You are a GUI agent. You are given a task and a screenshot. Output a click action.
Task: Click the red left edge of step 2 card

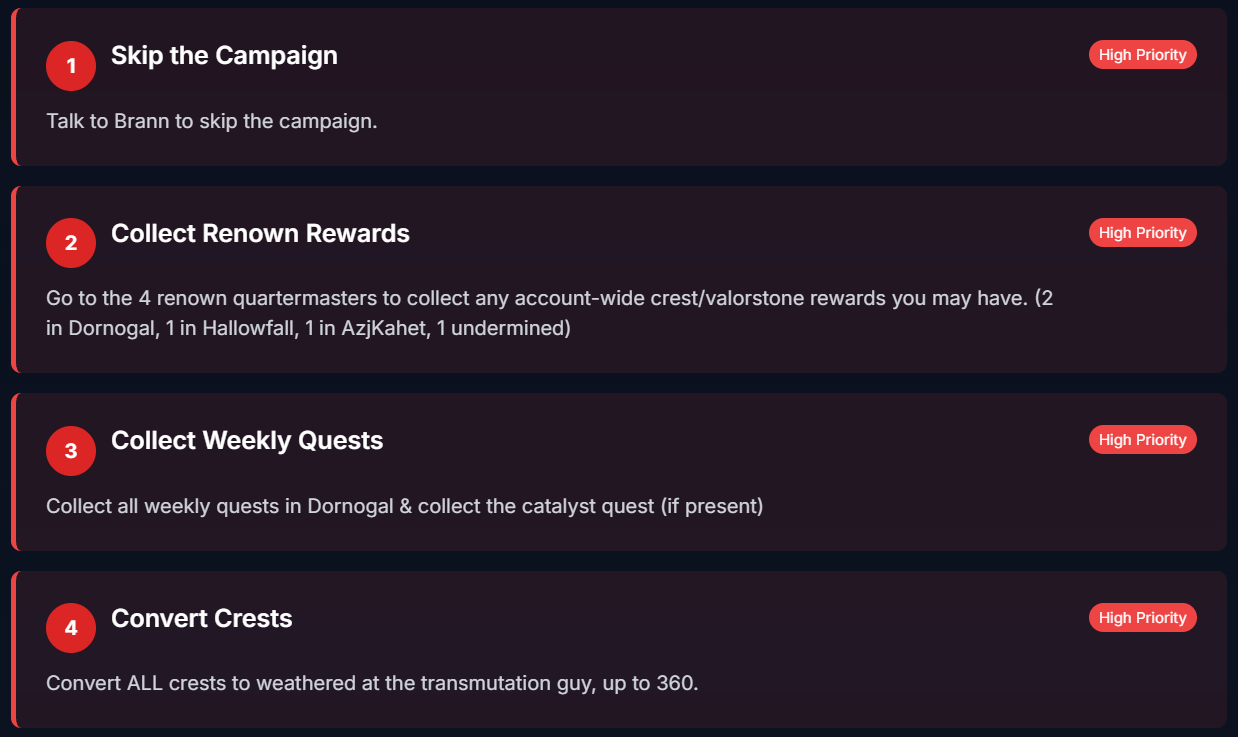click(14, 279)
